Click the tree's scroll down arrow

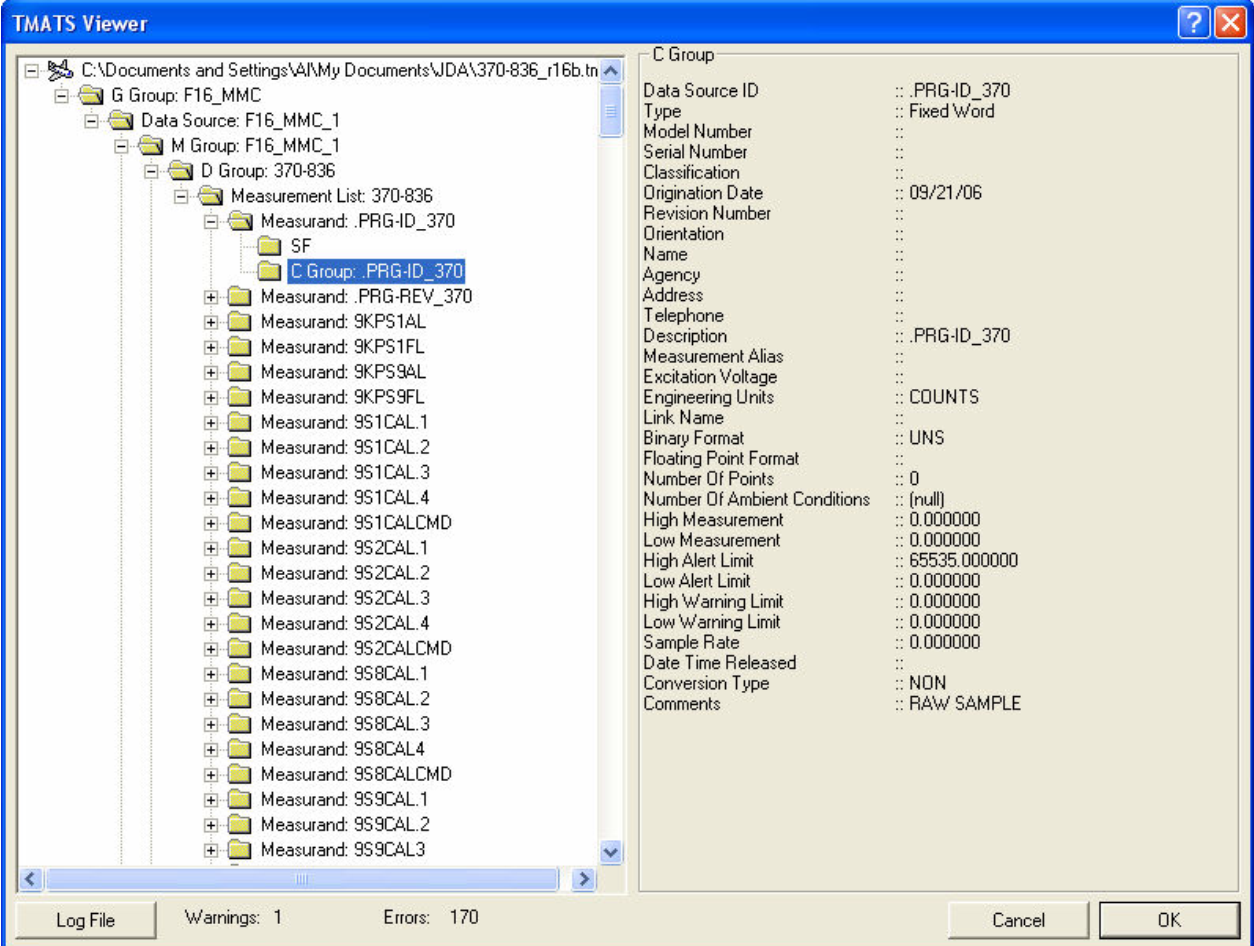click(612, 852)
